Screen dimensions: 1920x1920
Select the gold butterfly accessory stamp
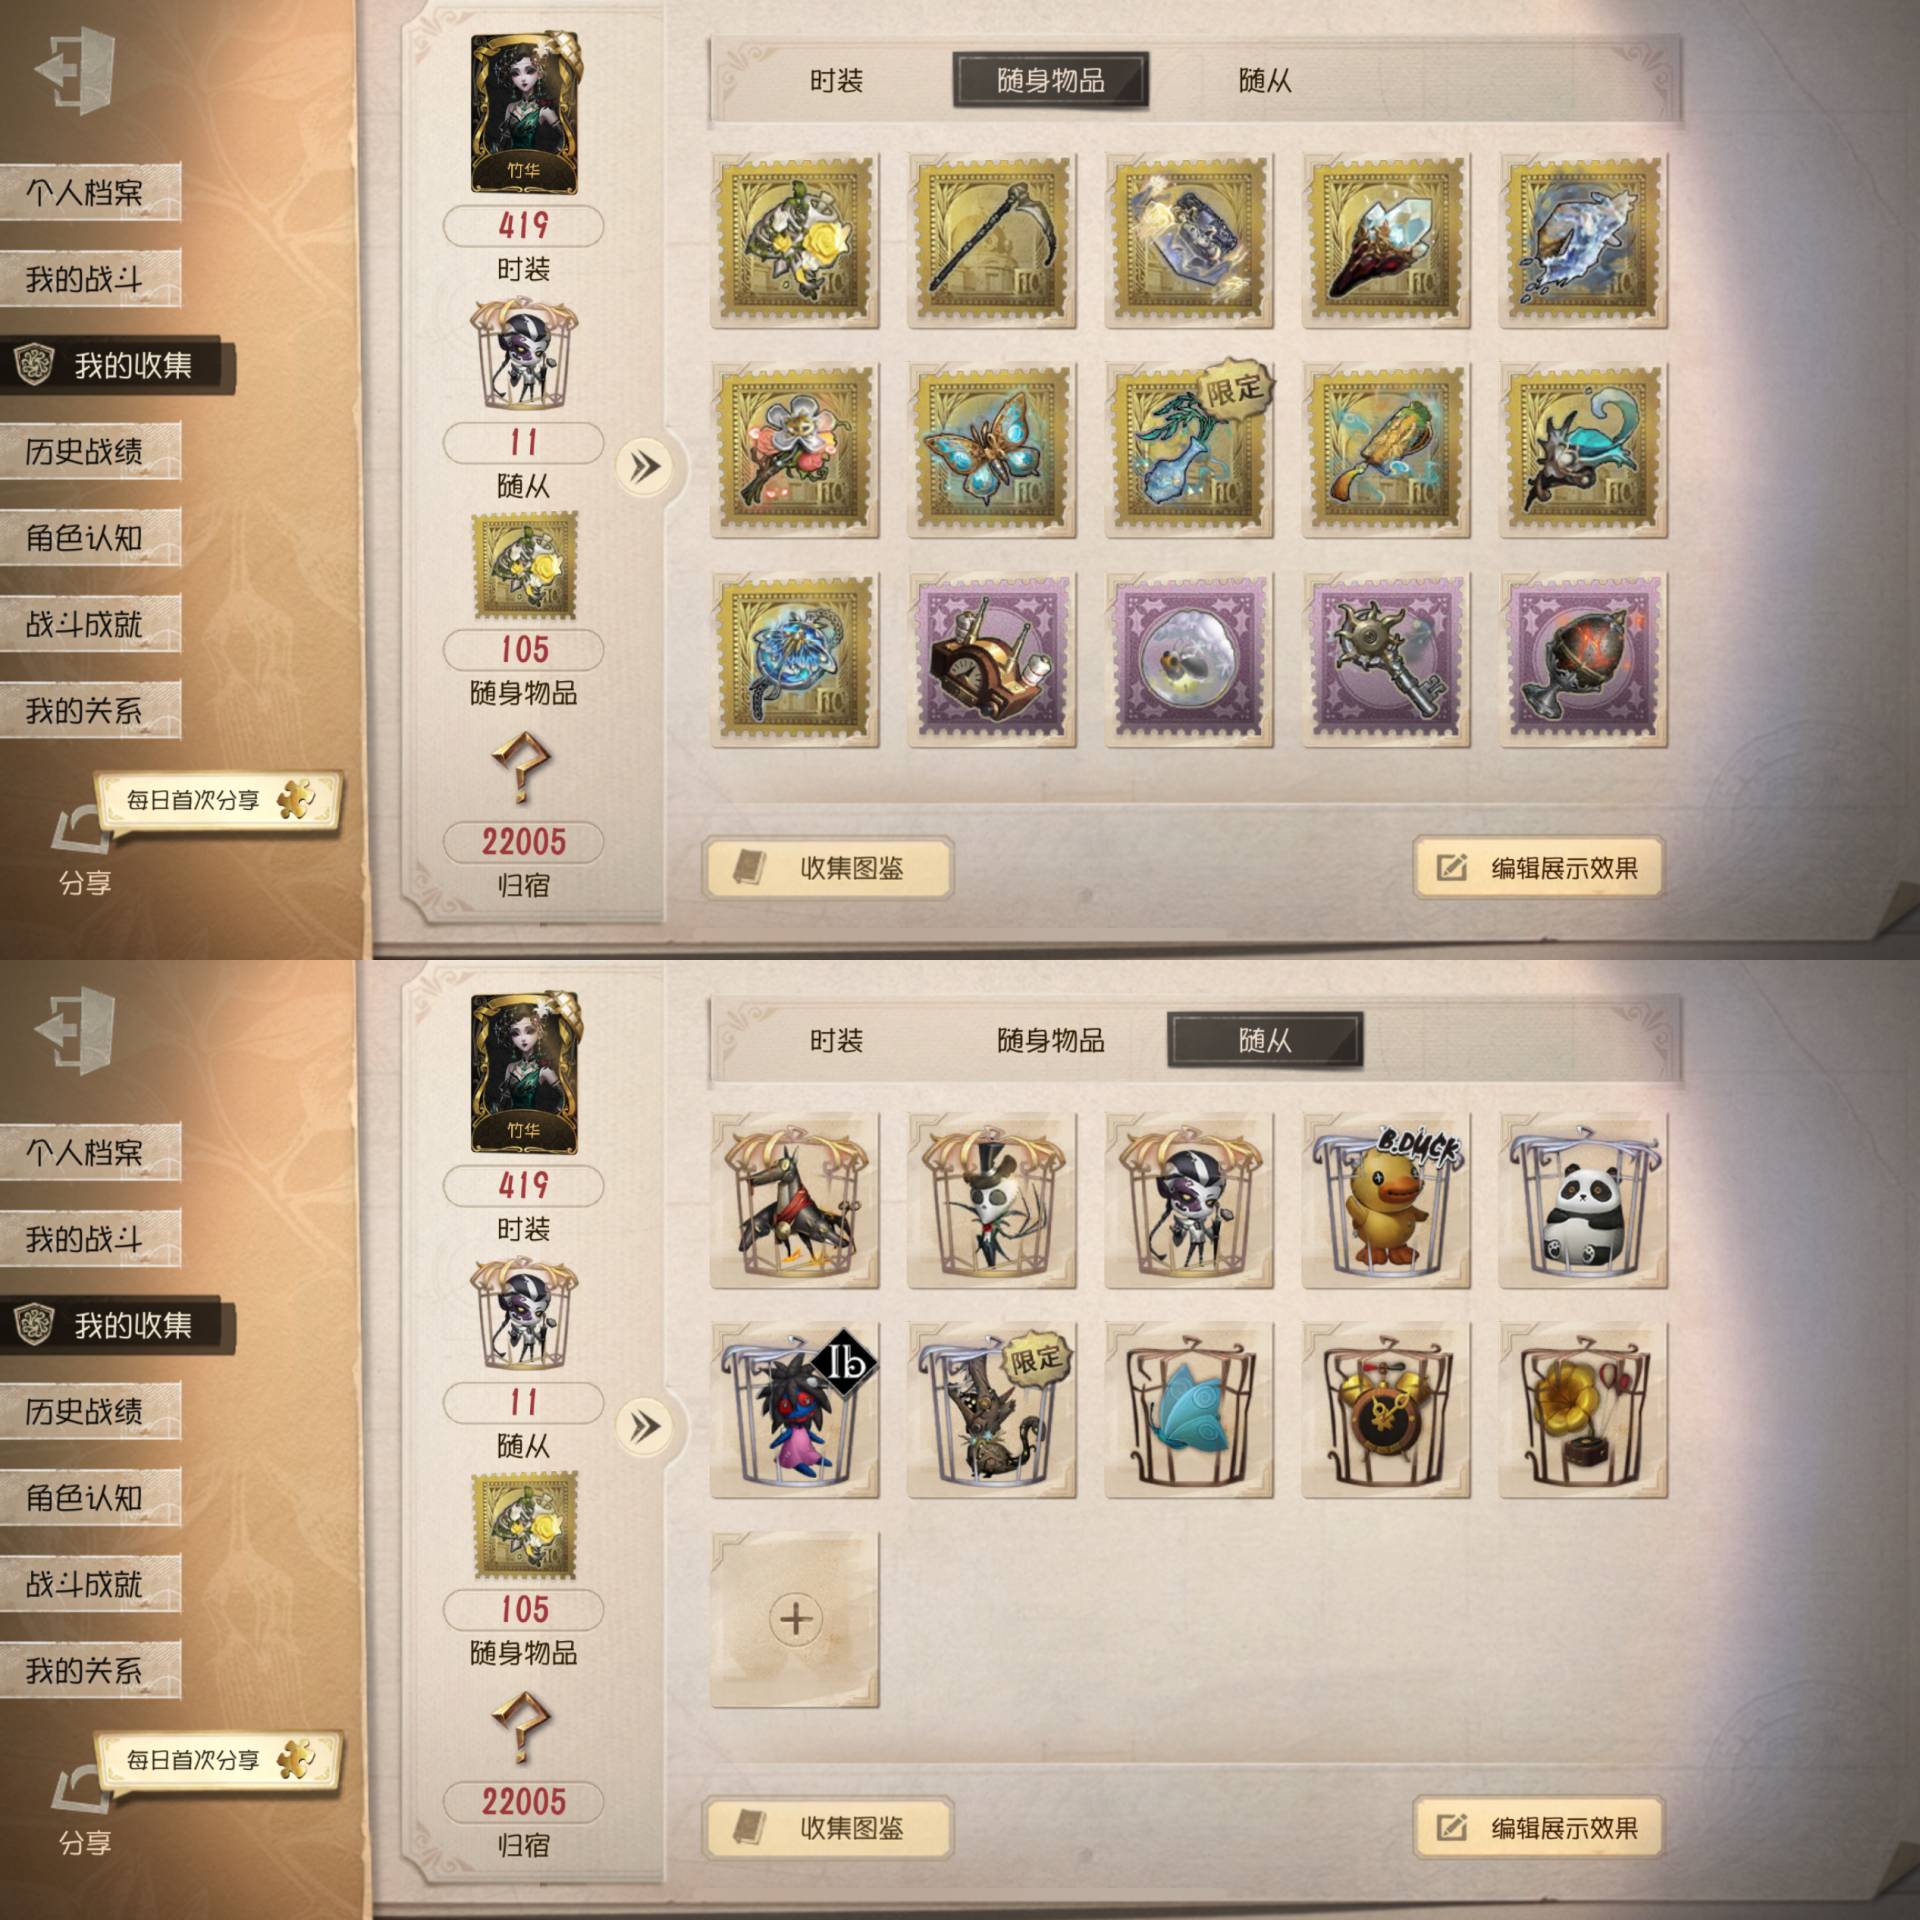pyautogui.click(x=991, y=451)
